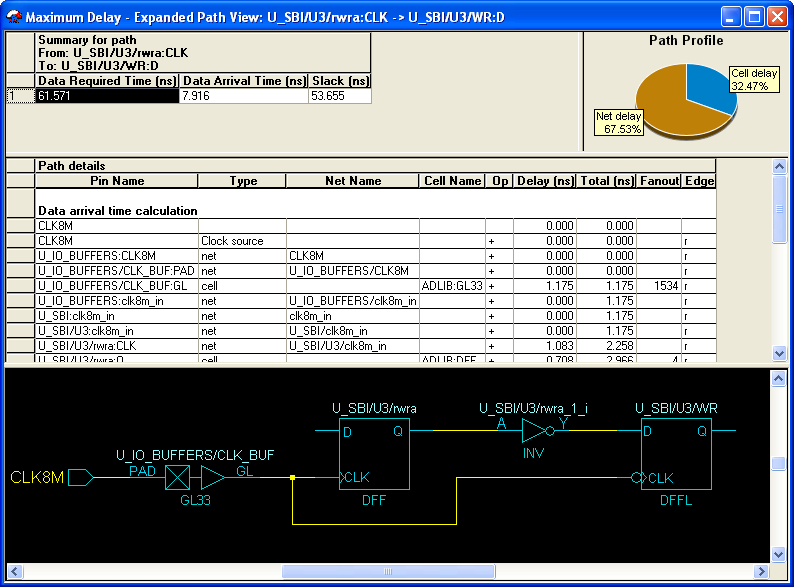Select row header for path 1 summary
794x587 pixels.
click(20, 96)
